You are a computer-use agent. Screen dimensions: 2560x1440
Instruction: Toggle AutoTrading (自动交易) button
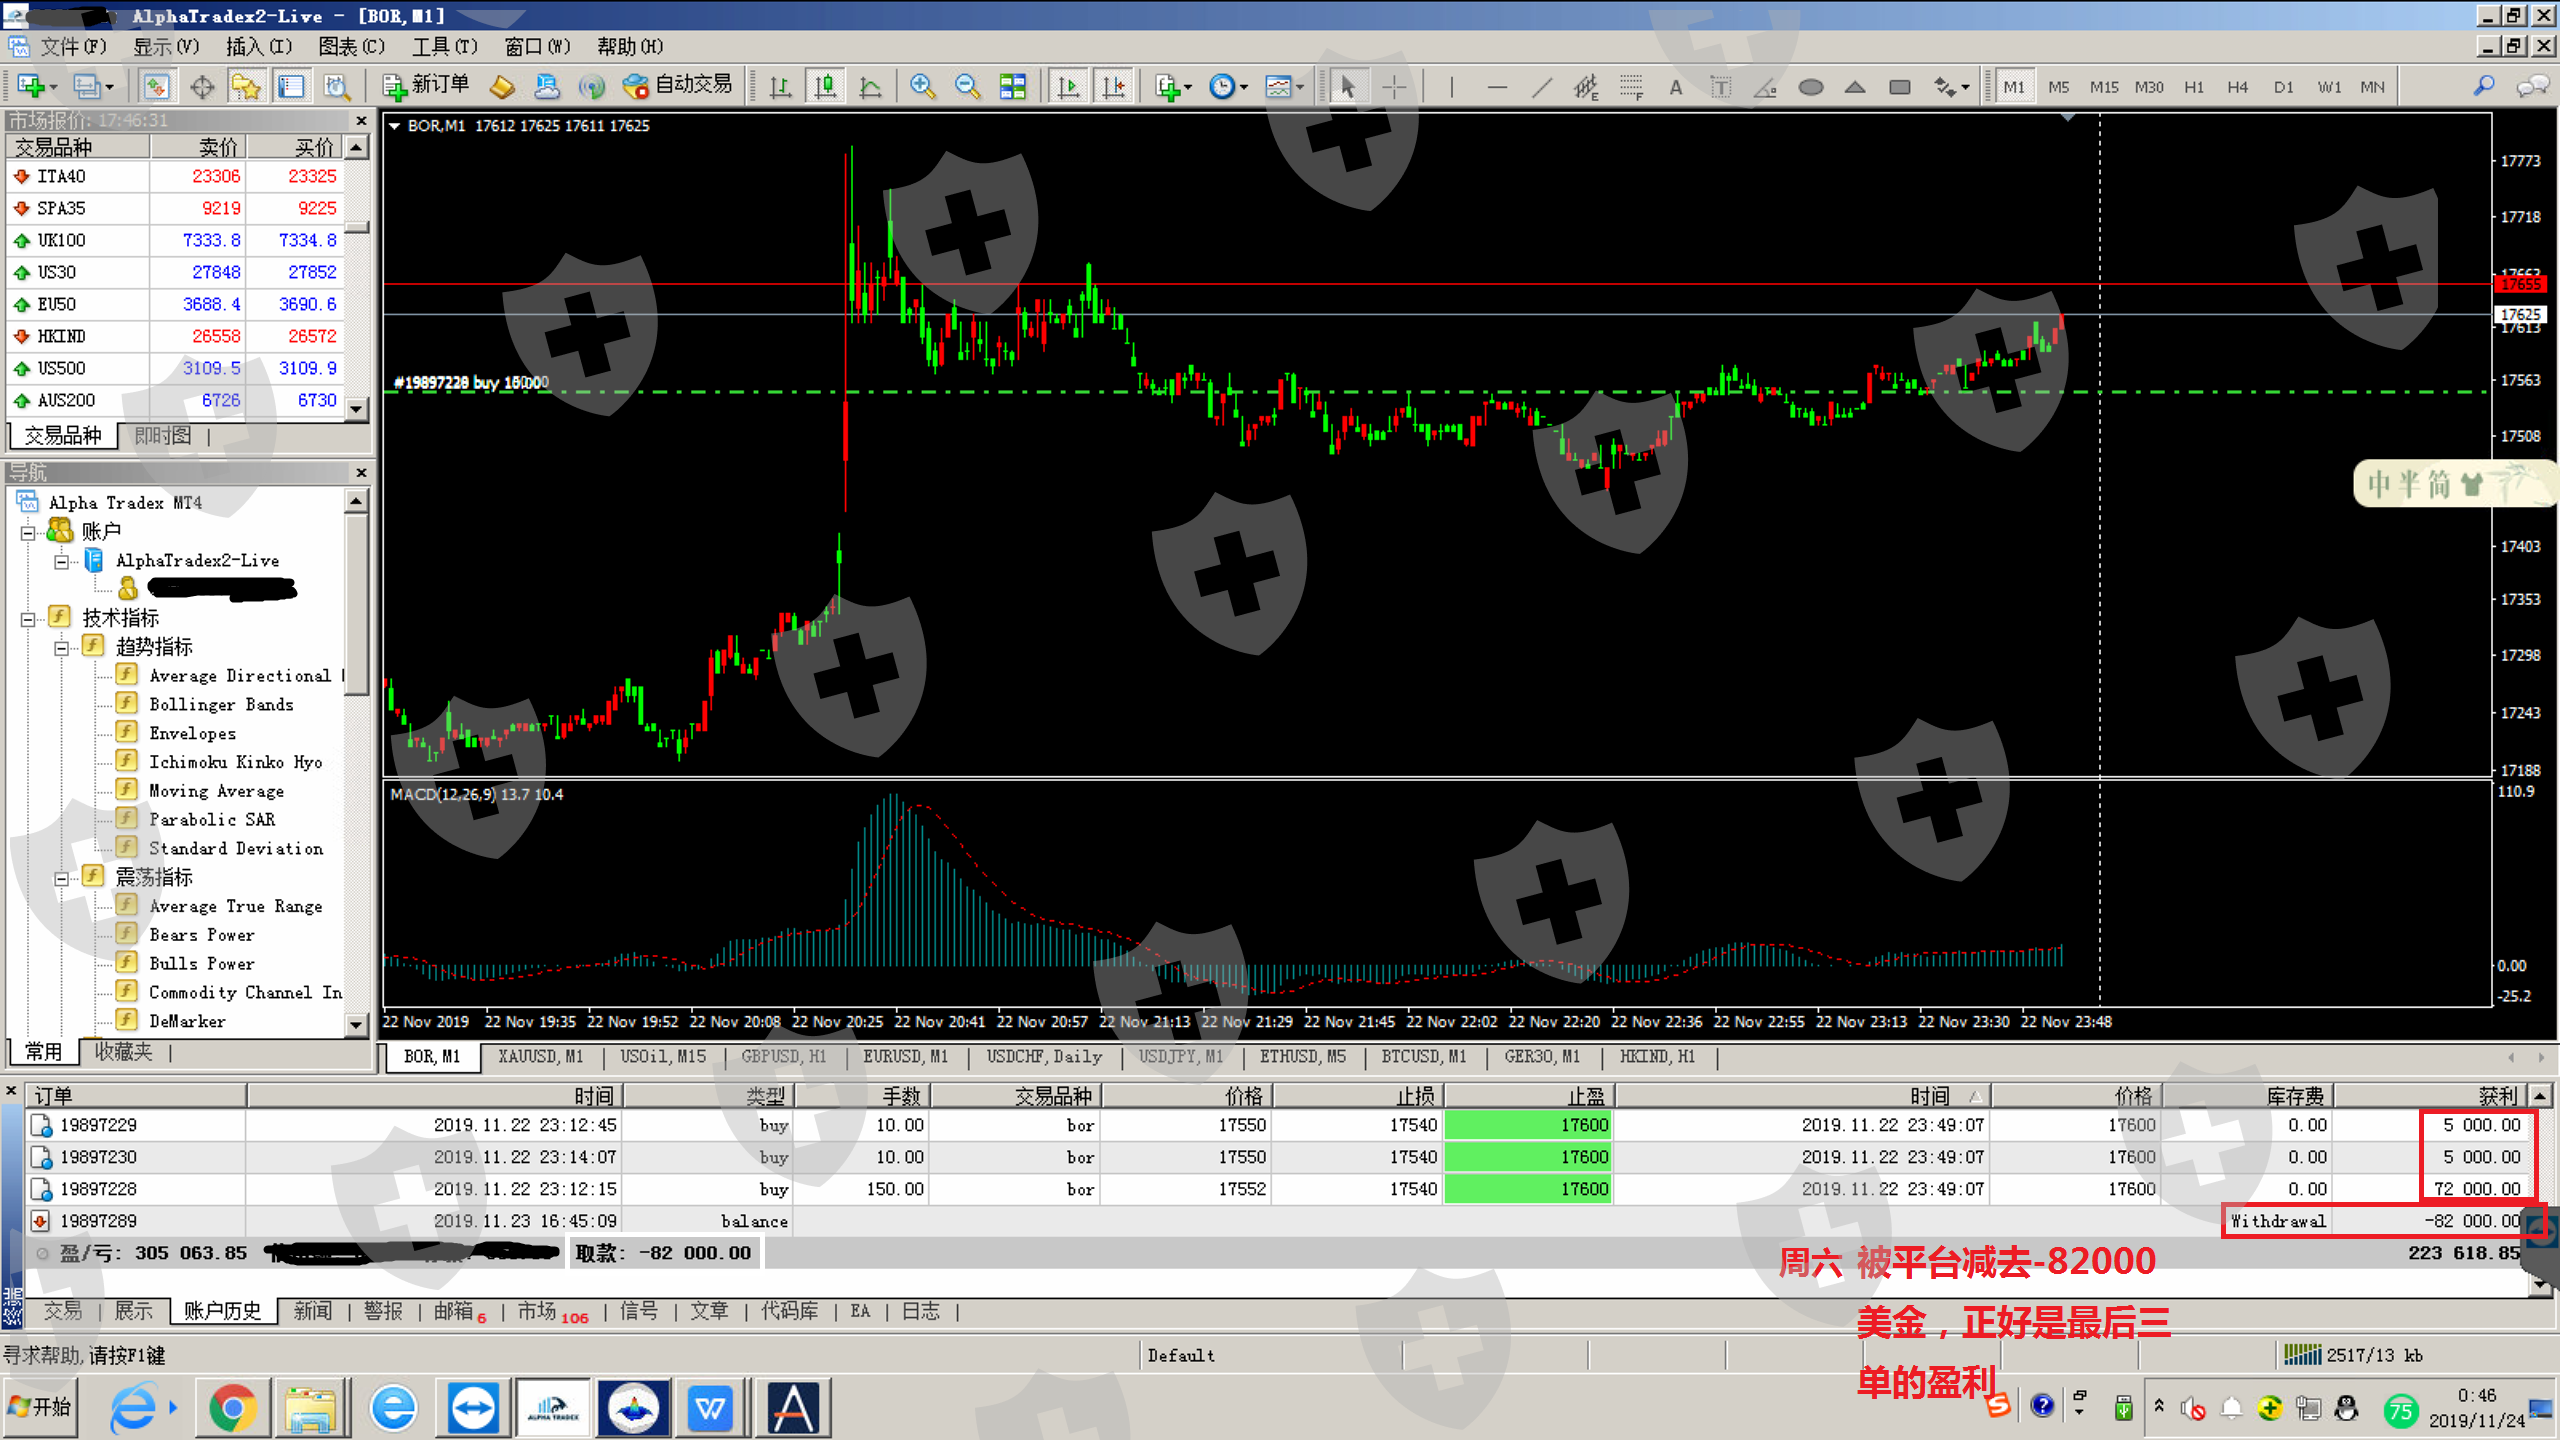point(678,86)
